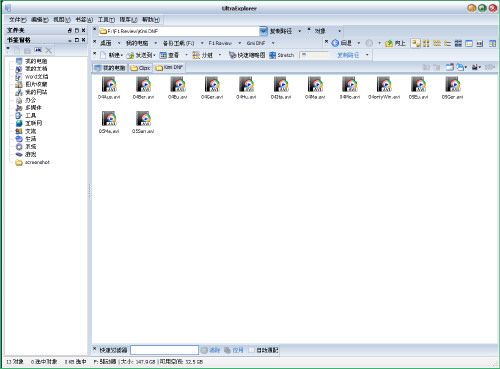
Task: Click inside the quick filter text field
Action: point(164,350)
